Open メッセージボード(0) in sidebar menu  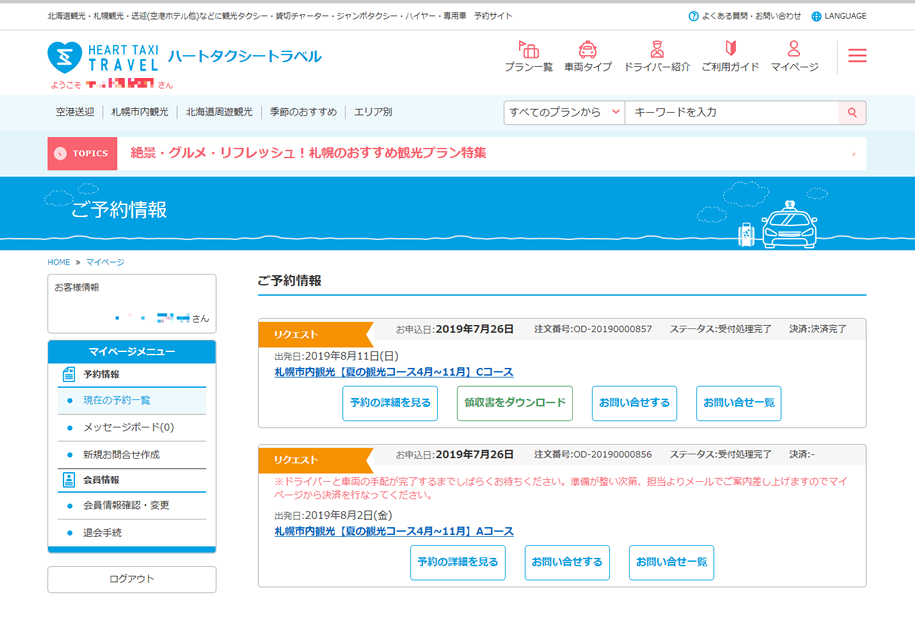pyautogui.click(x=128, y=428)
